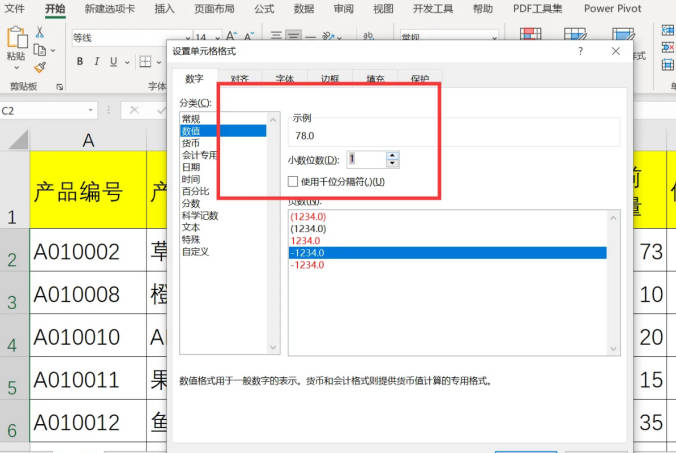Click the Borders grid icon
This screenshot has width=676, height=453.
145,62
